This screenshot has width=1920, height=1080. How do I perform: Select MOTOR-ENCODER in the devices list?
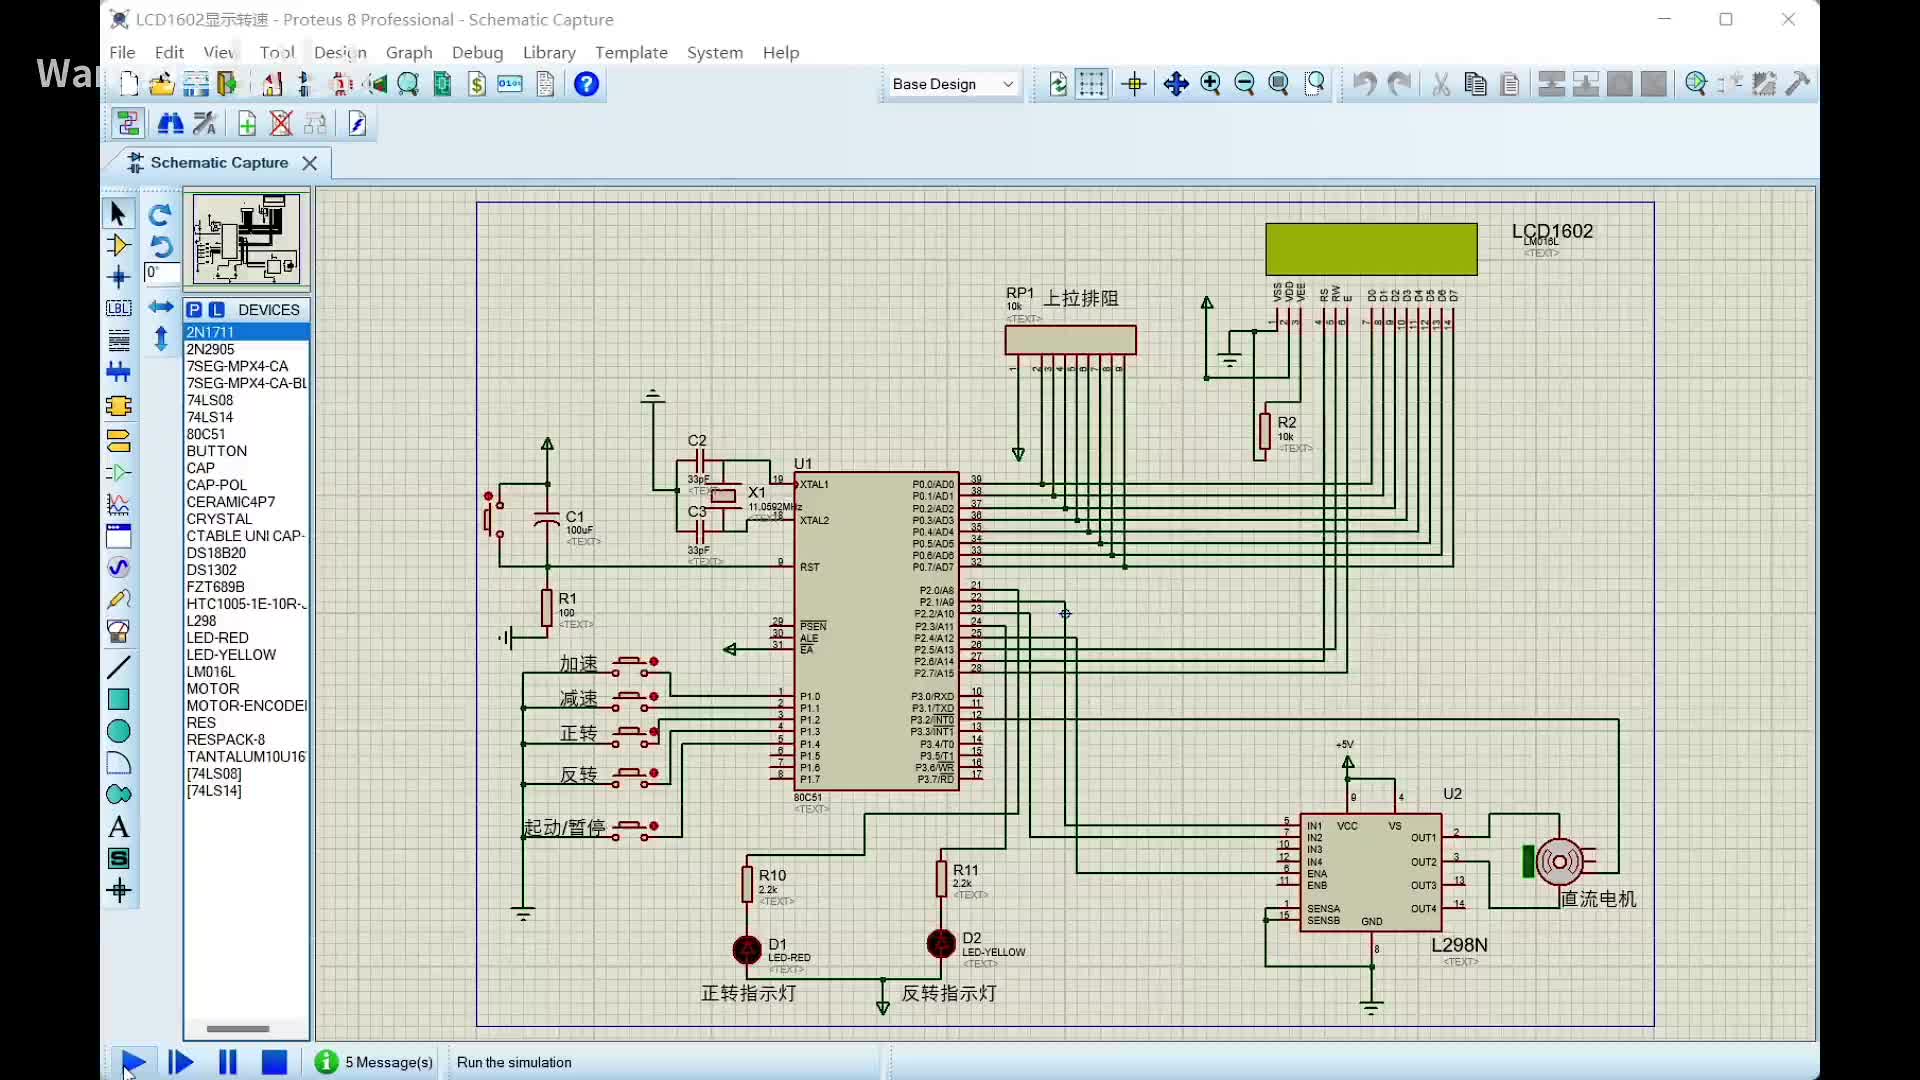pos(246,706)
